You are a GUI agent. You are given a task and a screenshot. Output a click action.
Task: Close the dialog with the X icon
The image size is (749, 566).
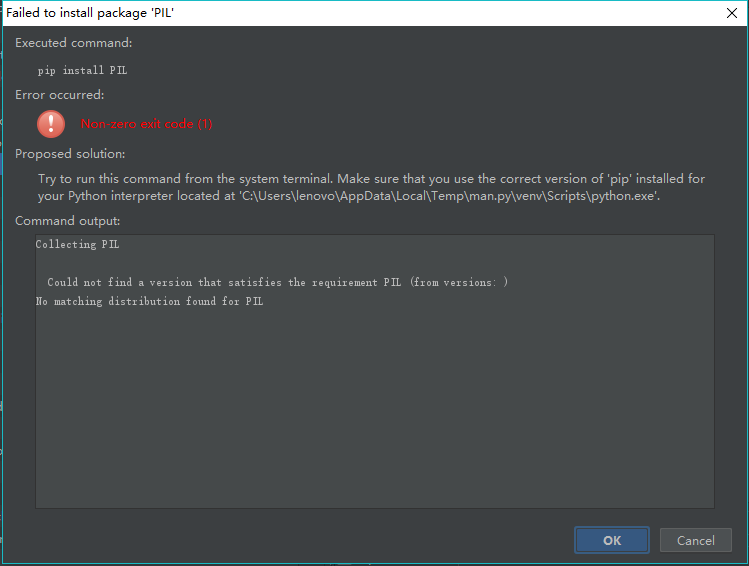pyautogui.click(x=731, y=13)
